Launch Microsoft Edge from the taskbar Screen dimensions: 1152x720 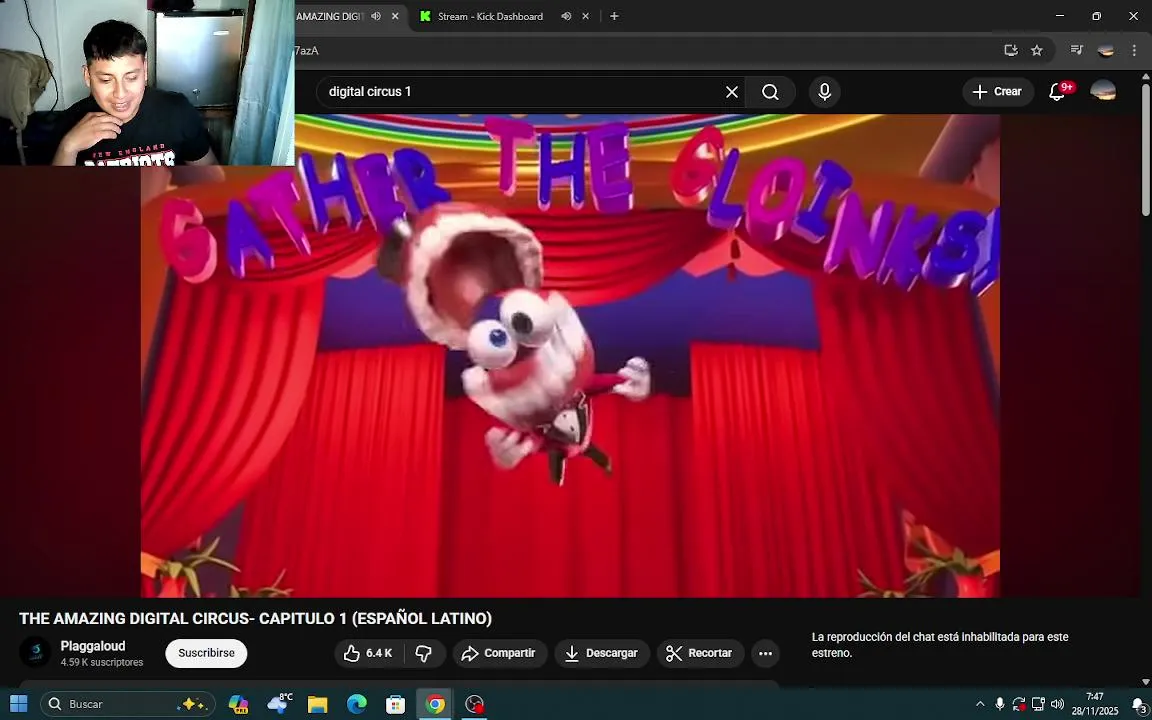click(x=356, y=704)
